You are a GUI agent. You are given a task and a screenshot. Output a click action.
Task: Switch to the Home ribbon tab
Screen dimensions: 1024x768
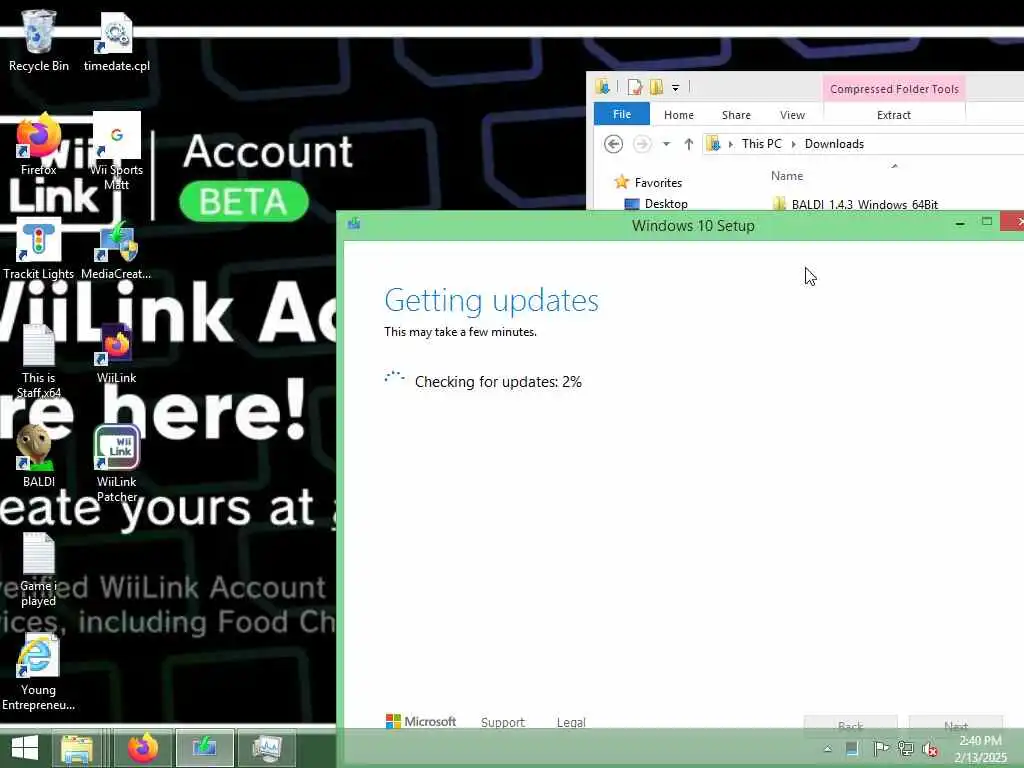679,115
